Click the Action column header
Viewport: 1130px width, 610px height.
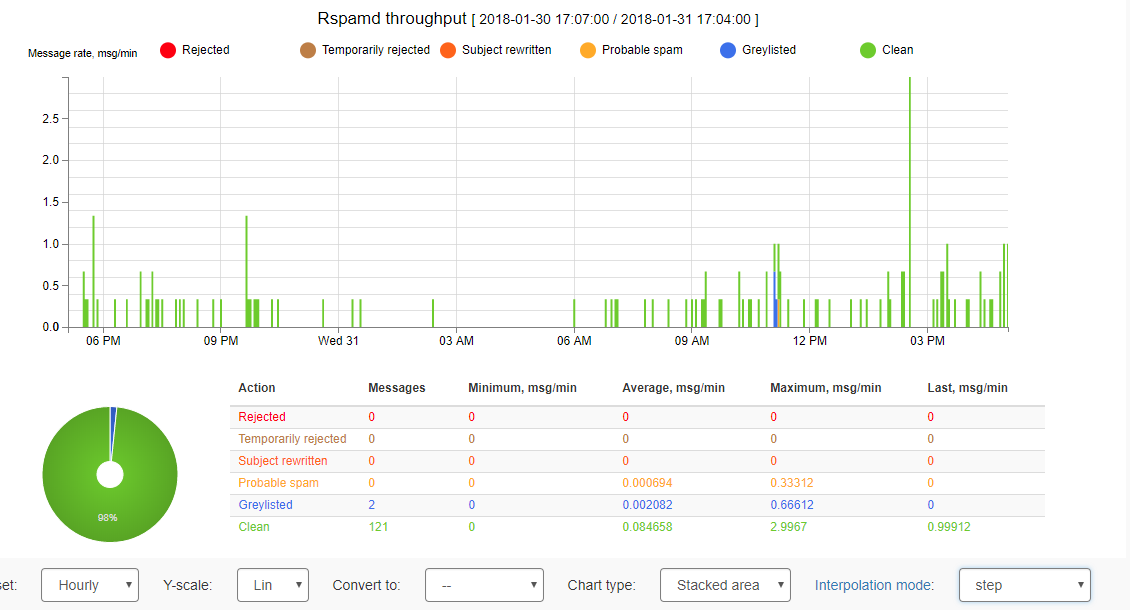[257, 387]
